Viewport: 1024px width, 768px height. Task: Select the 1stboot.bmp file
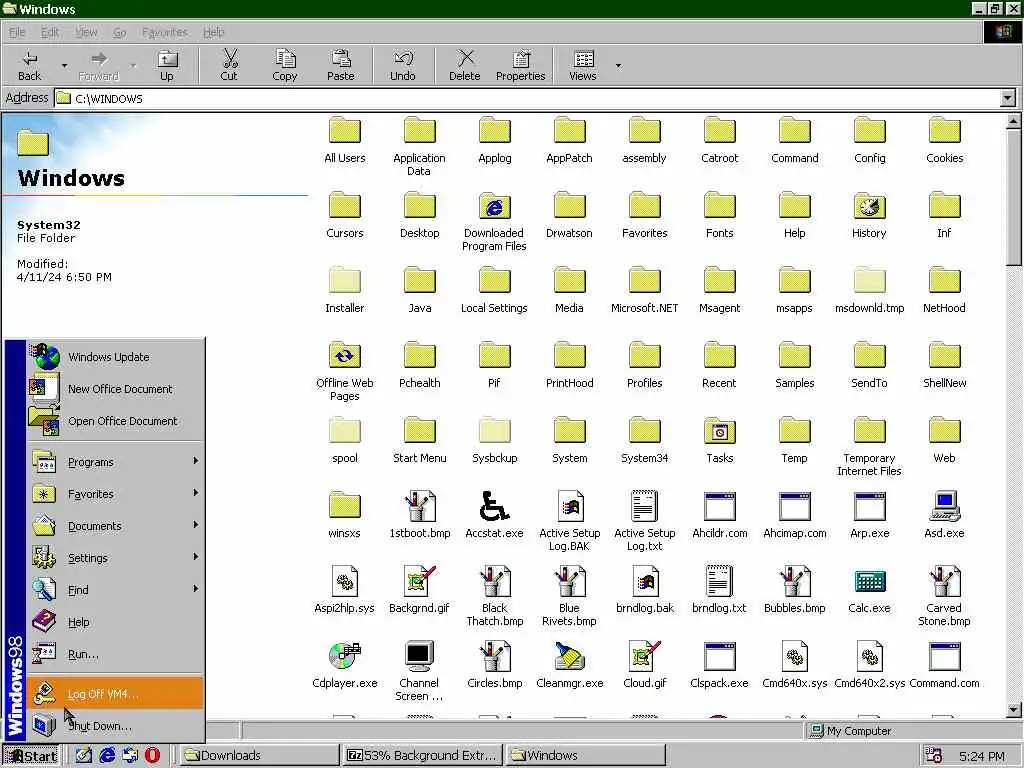[x=419, y=515]
